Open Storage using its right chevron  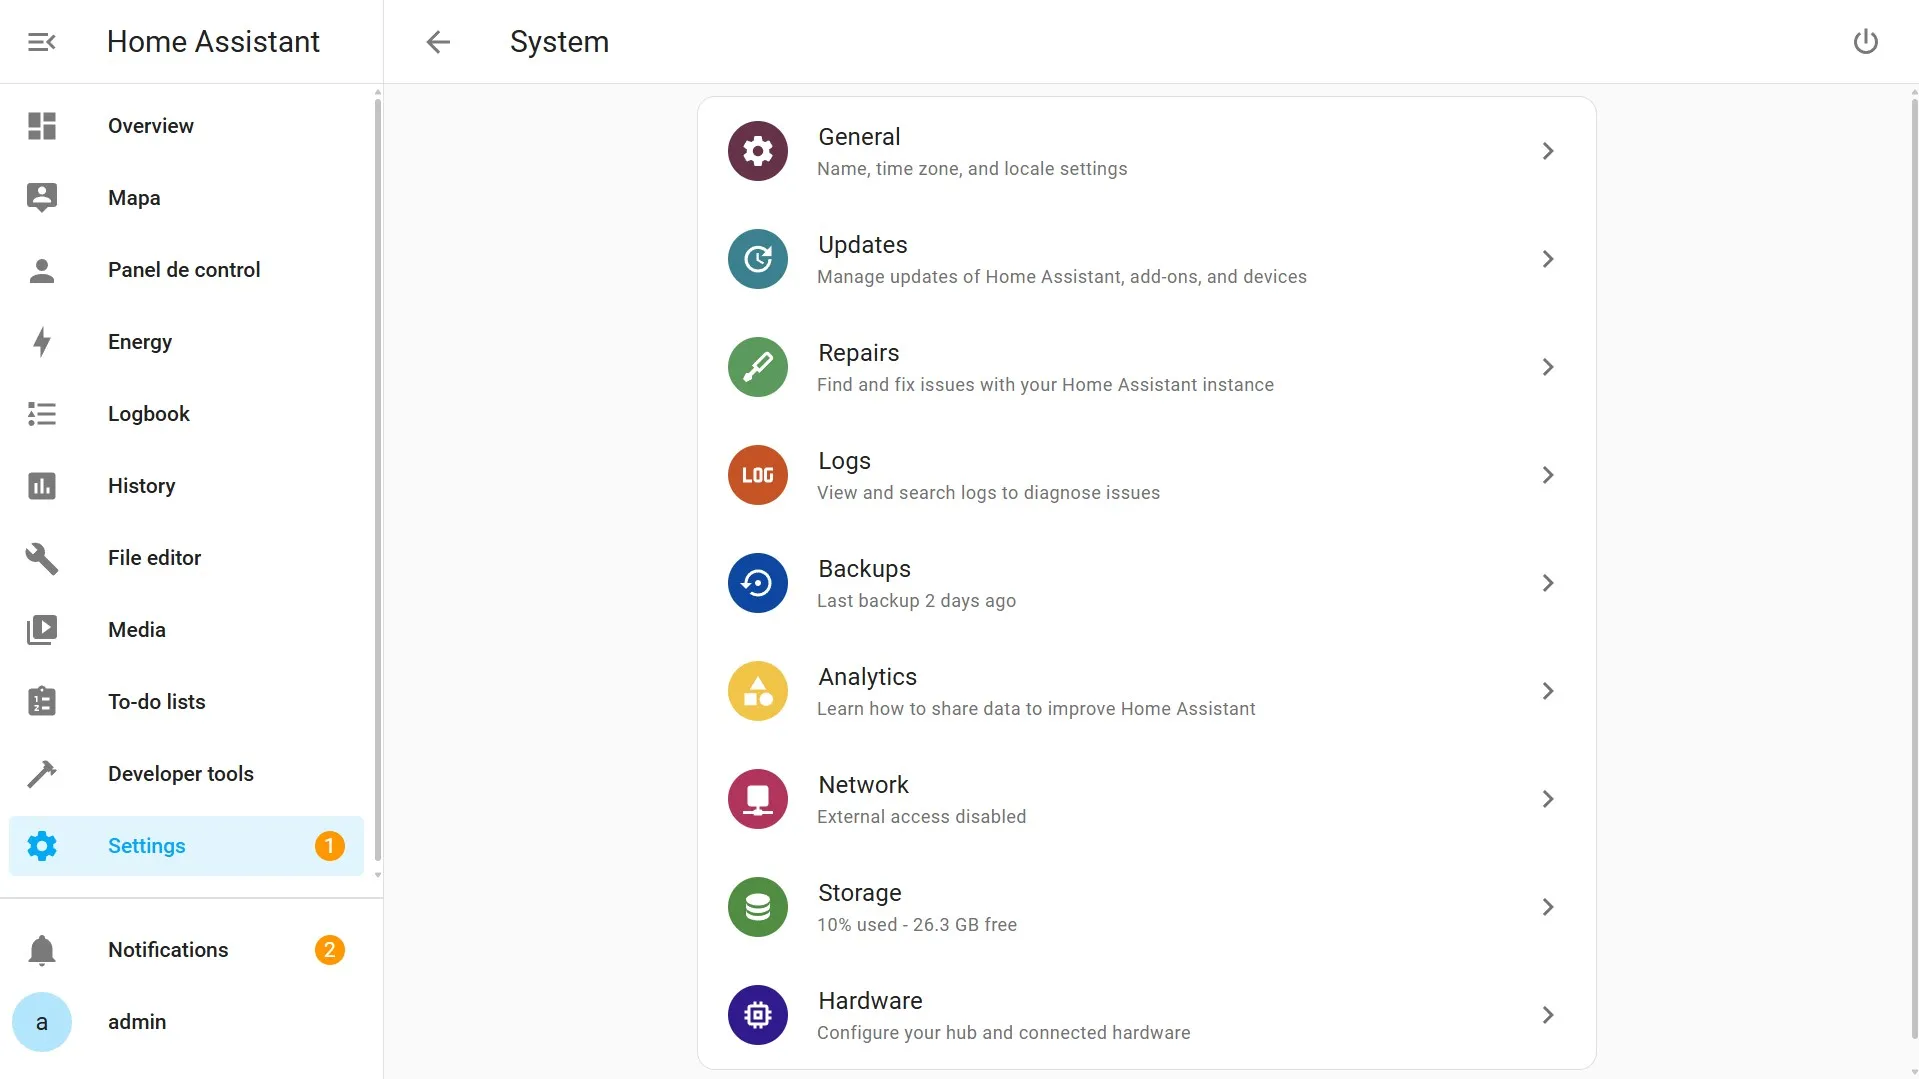1548,907
